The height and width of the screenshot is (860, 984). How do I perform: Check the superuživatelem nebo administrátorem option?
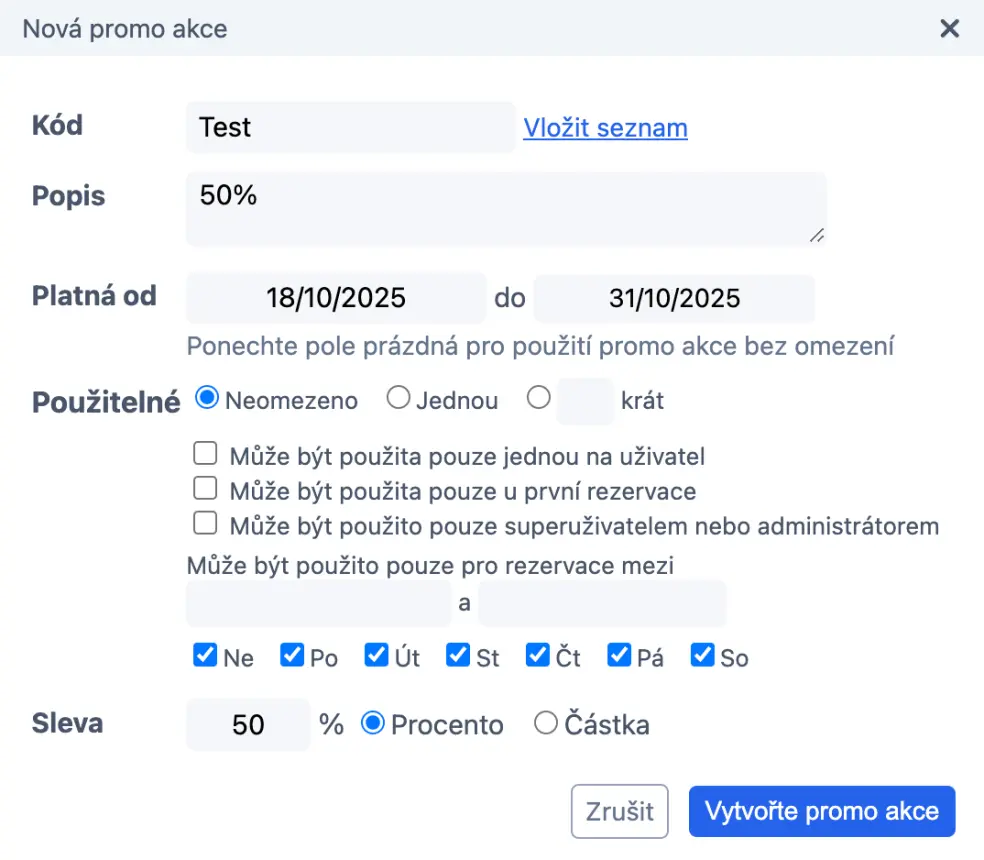pyautogui.click(x=205, y=524)
